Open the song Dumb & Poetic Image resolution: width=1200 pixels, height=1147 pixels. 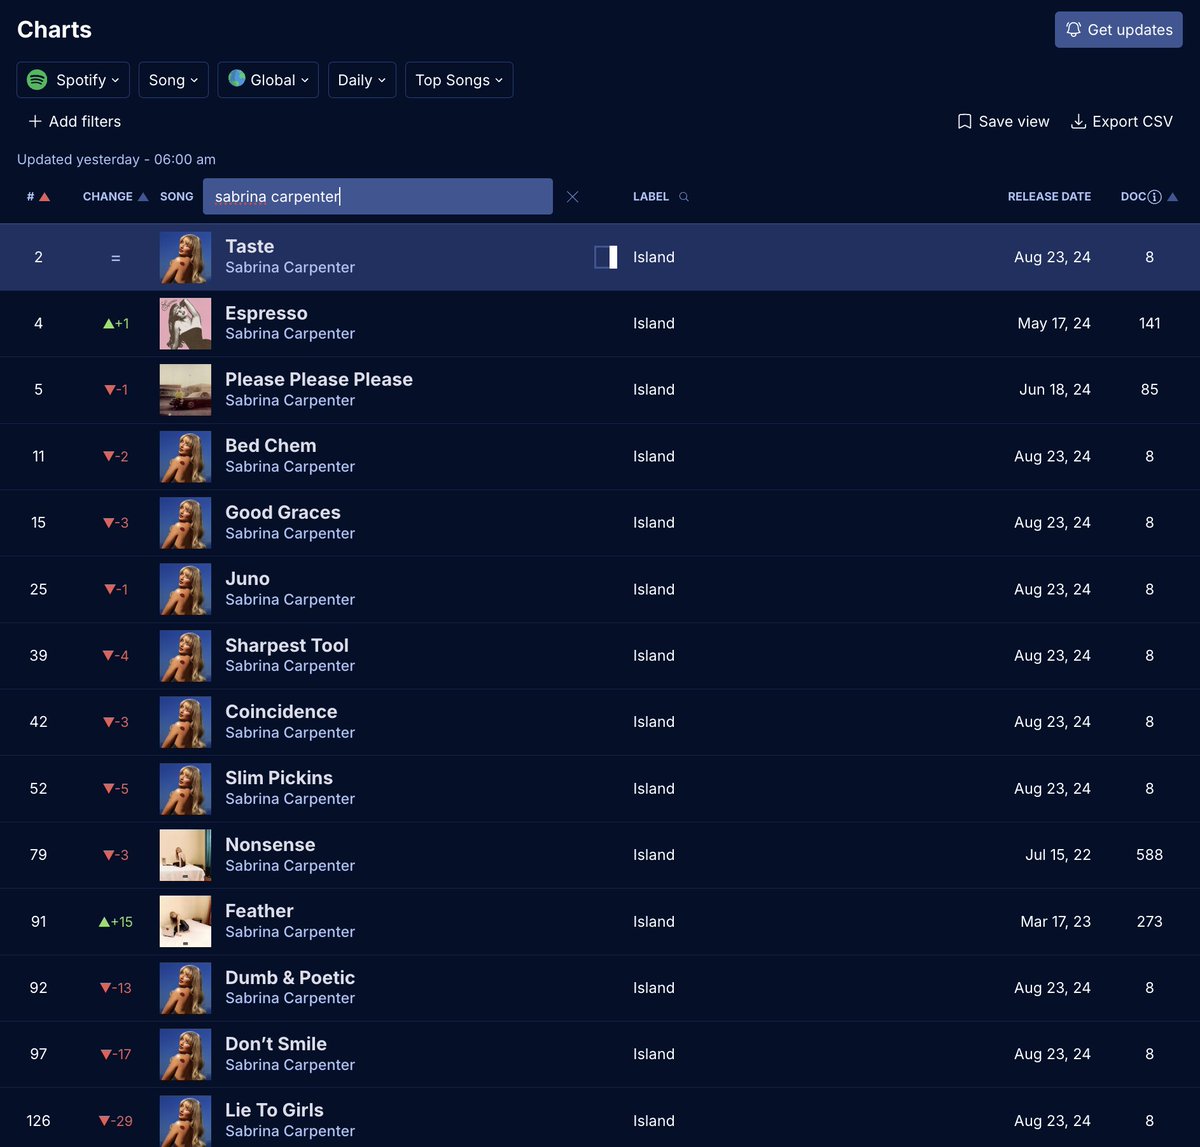pos(290,977)
